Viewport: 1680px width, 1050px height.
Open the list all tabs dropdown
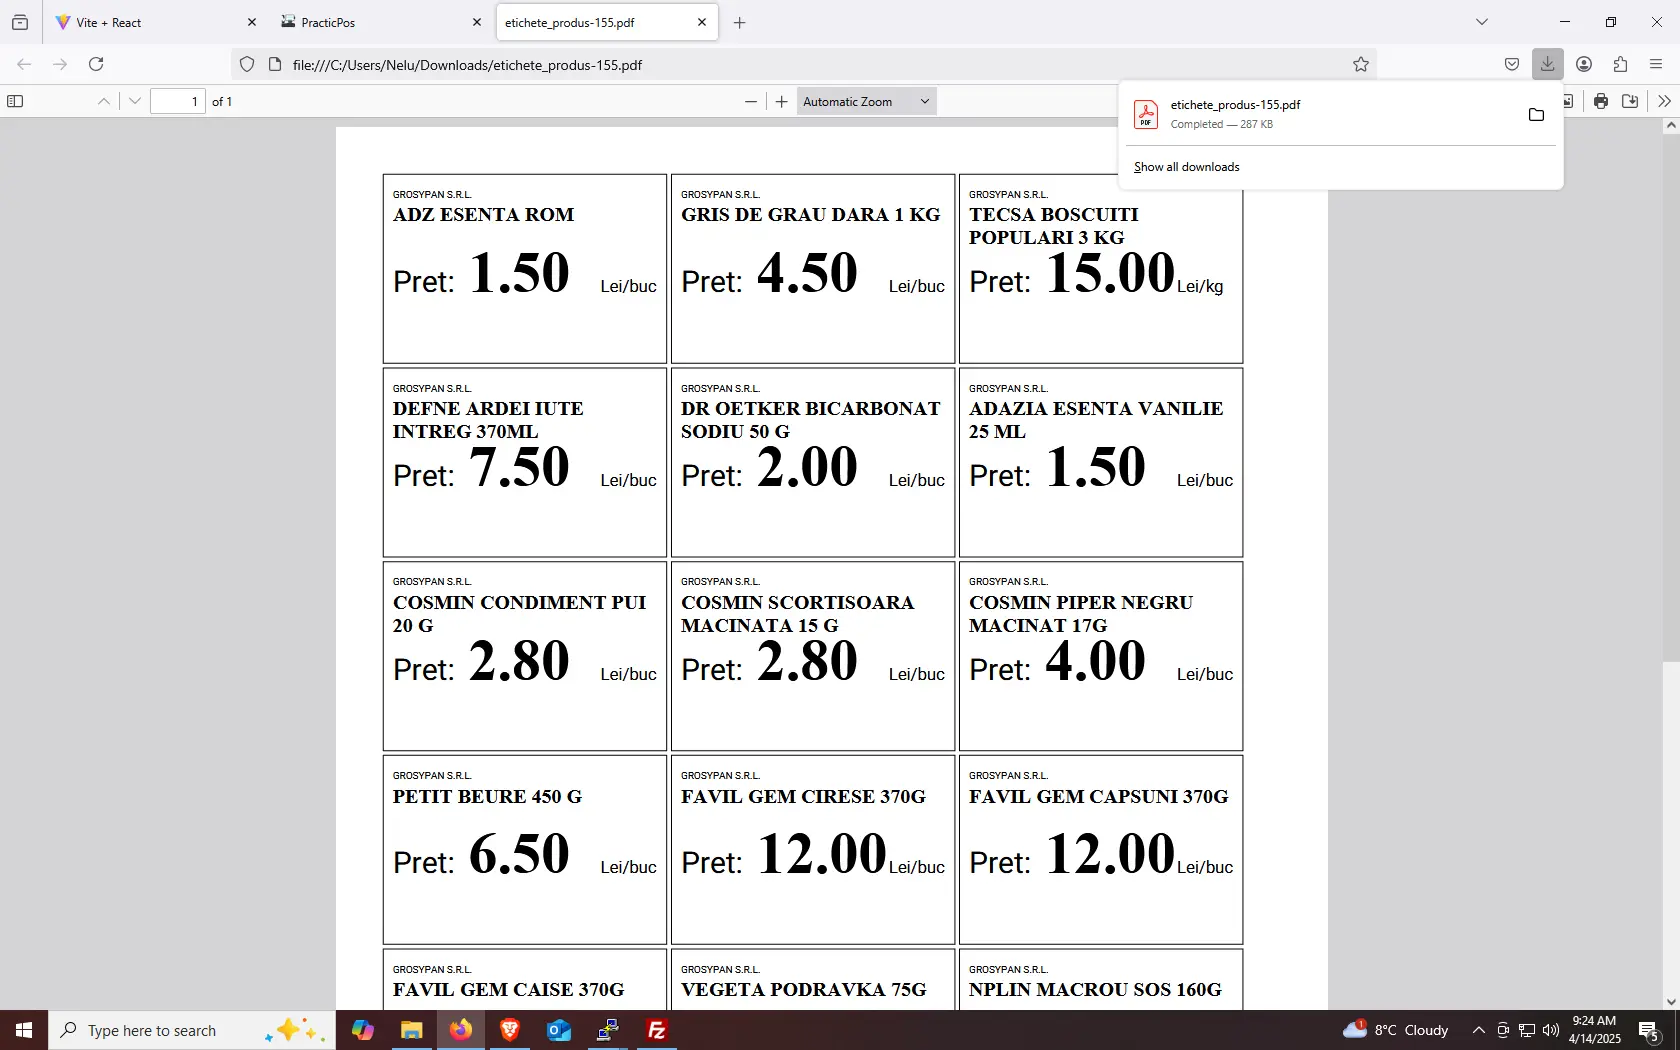tap(1482, 22)
